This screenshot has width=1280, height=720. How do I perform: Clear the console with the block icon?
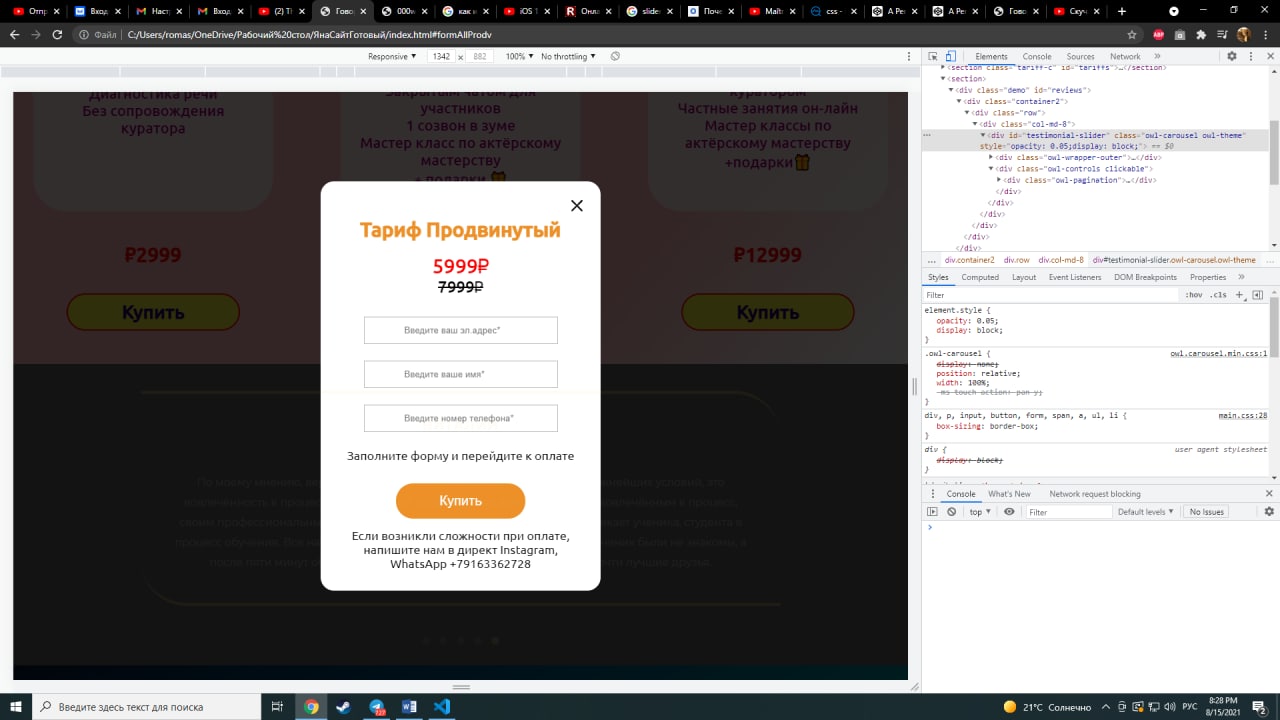click(952, 512)
